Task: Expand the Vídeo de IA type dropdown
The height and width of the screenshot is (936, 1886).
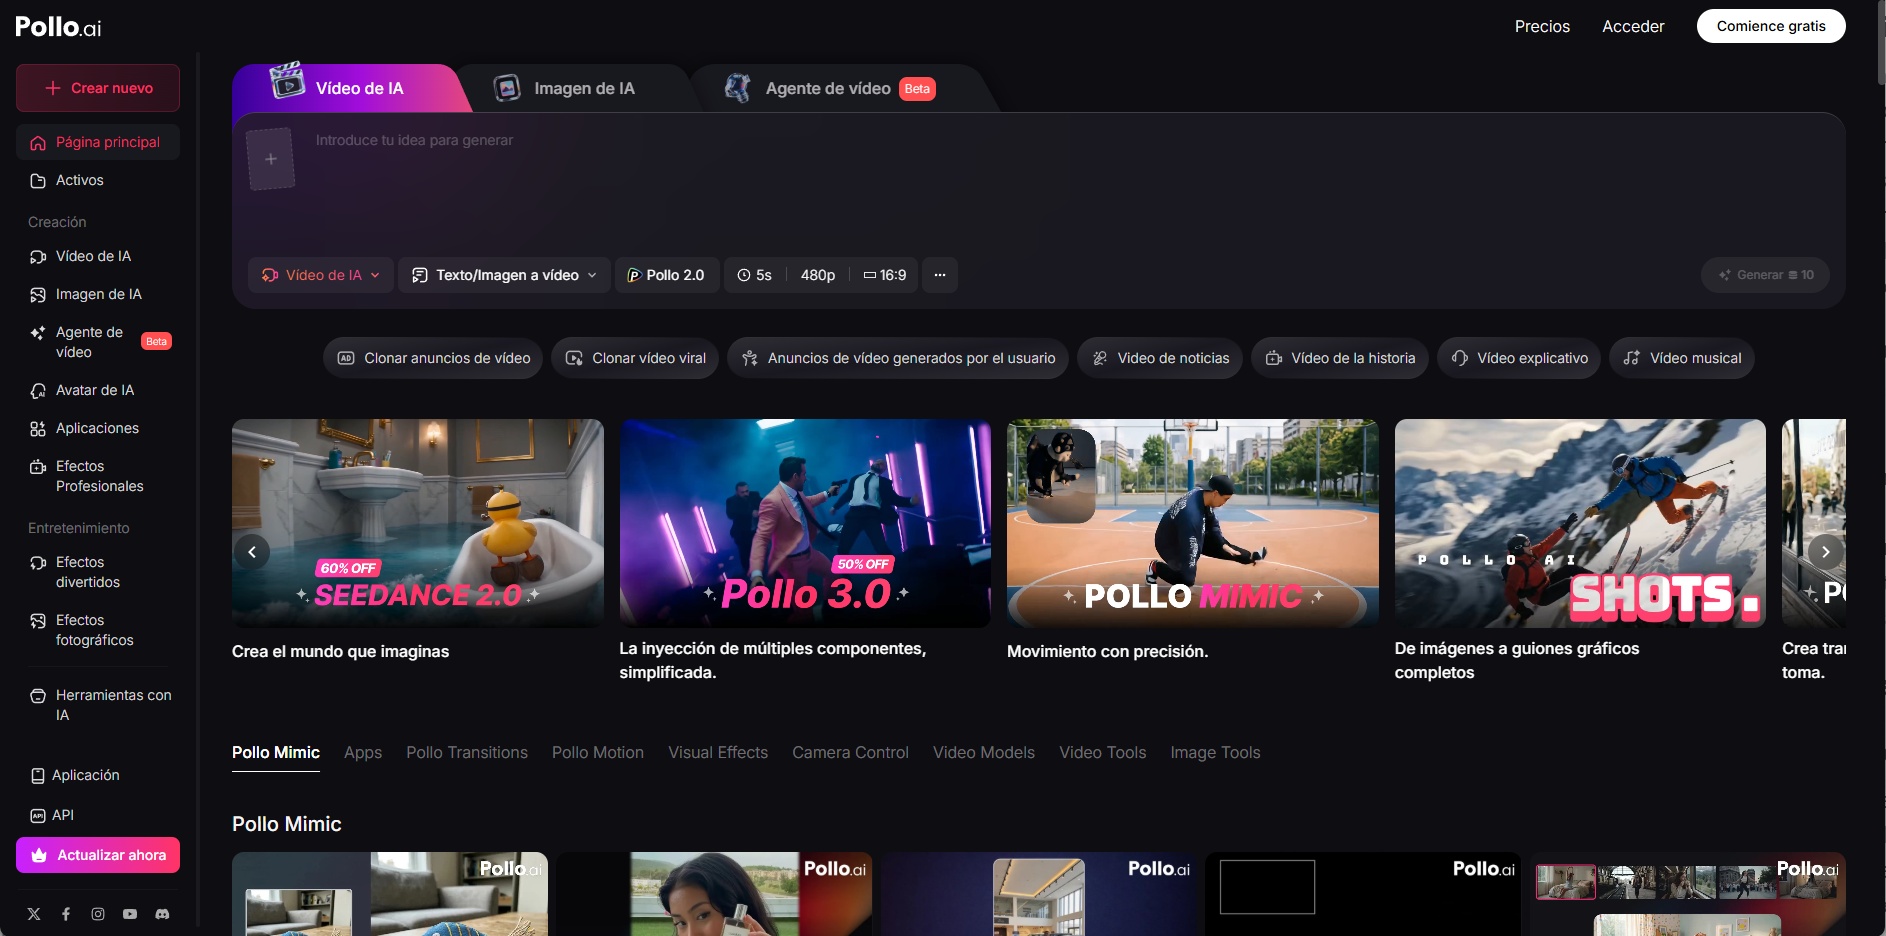Action: [321, 275]
